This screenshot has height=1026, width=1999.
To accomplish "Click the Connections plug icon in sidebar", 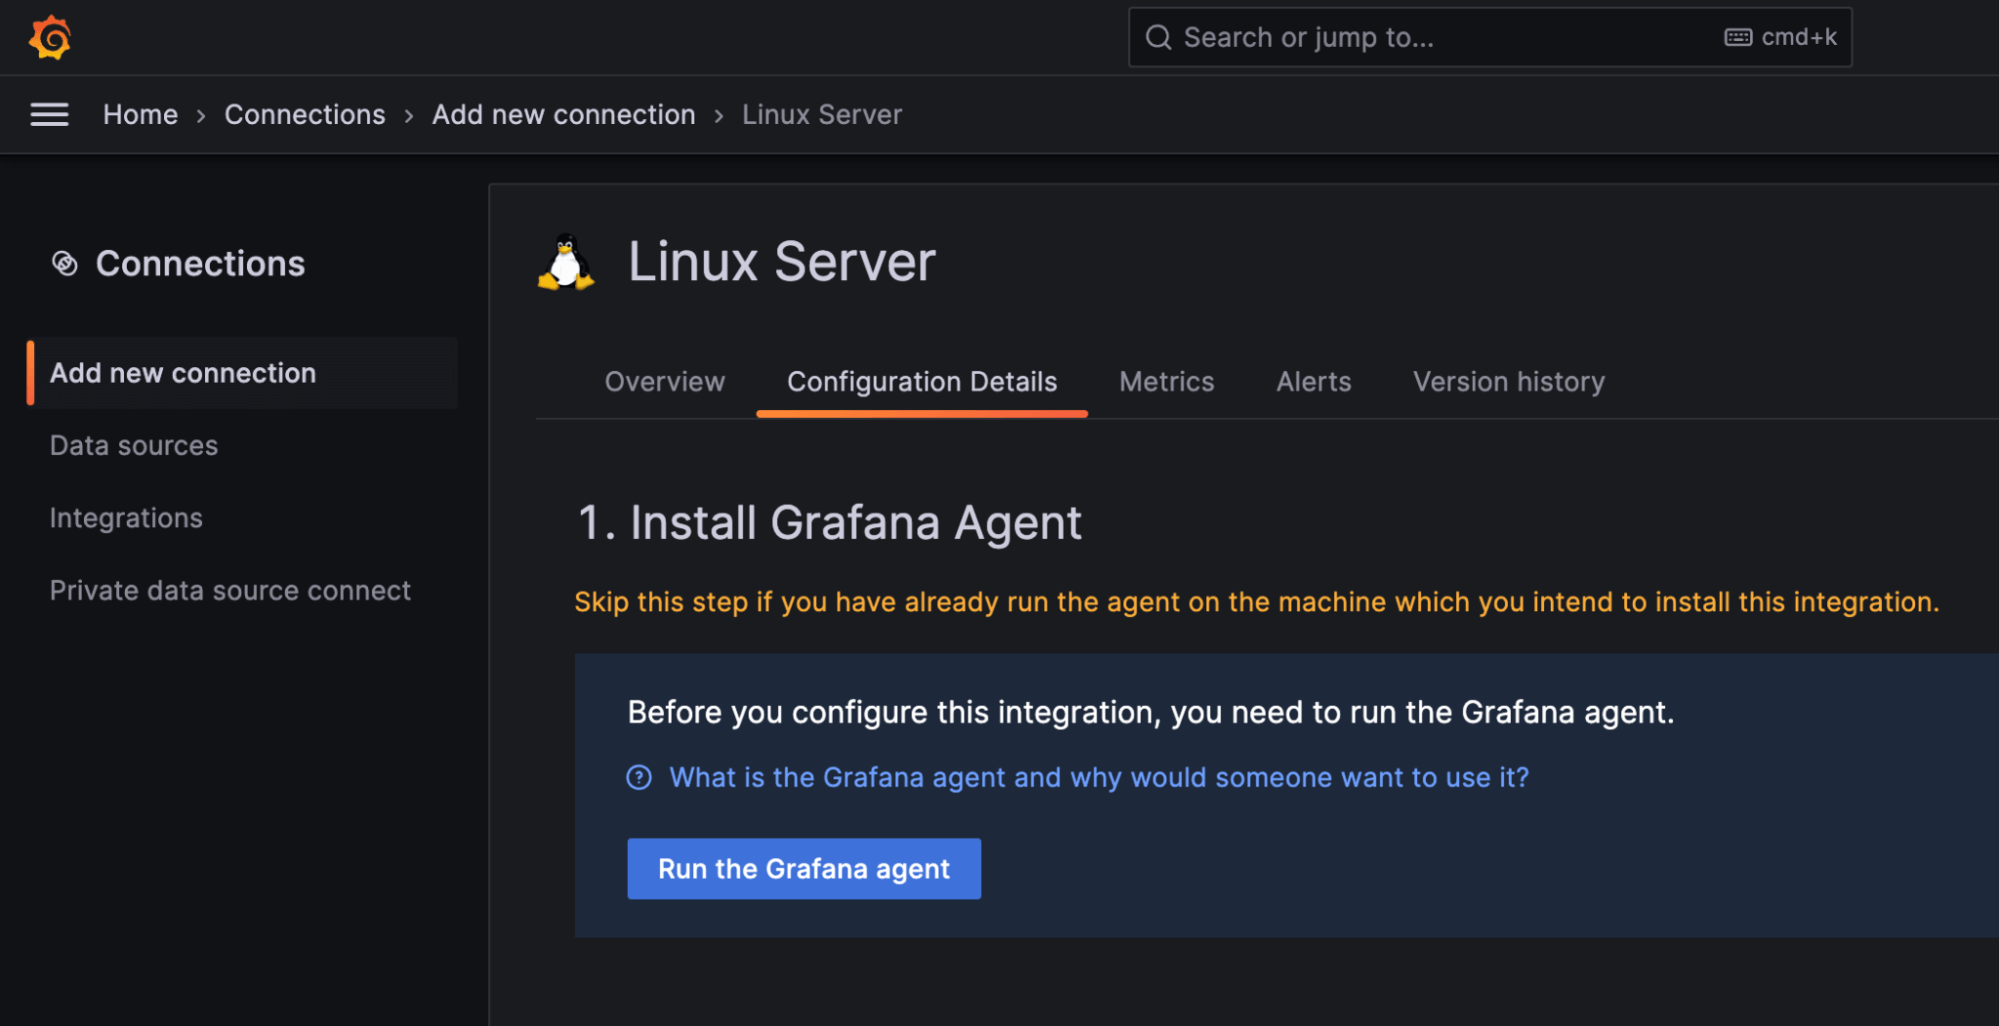I will (66, 263).
